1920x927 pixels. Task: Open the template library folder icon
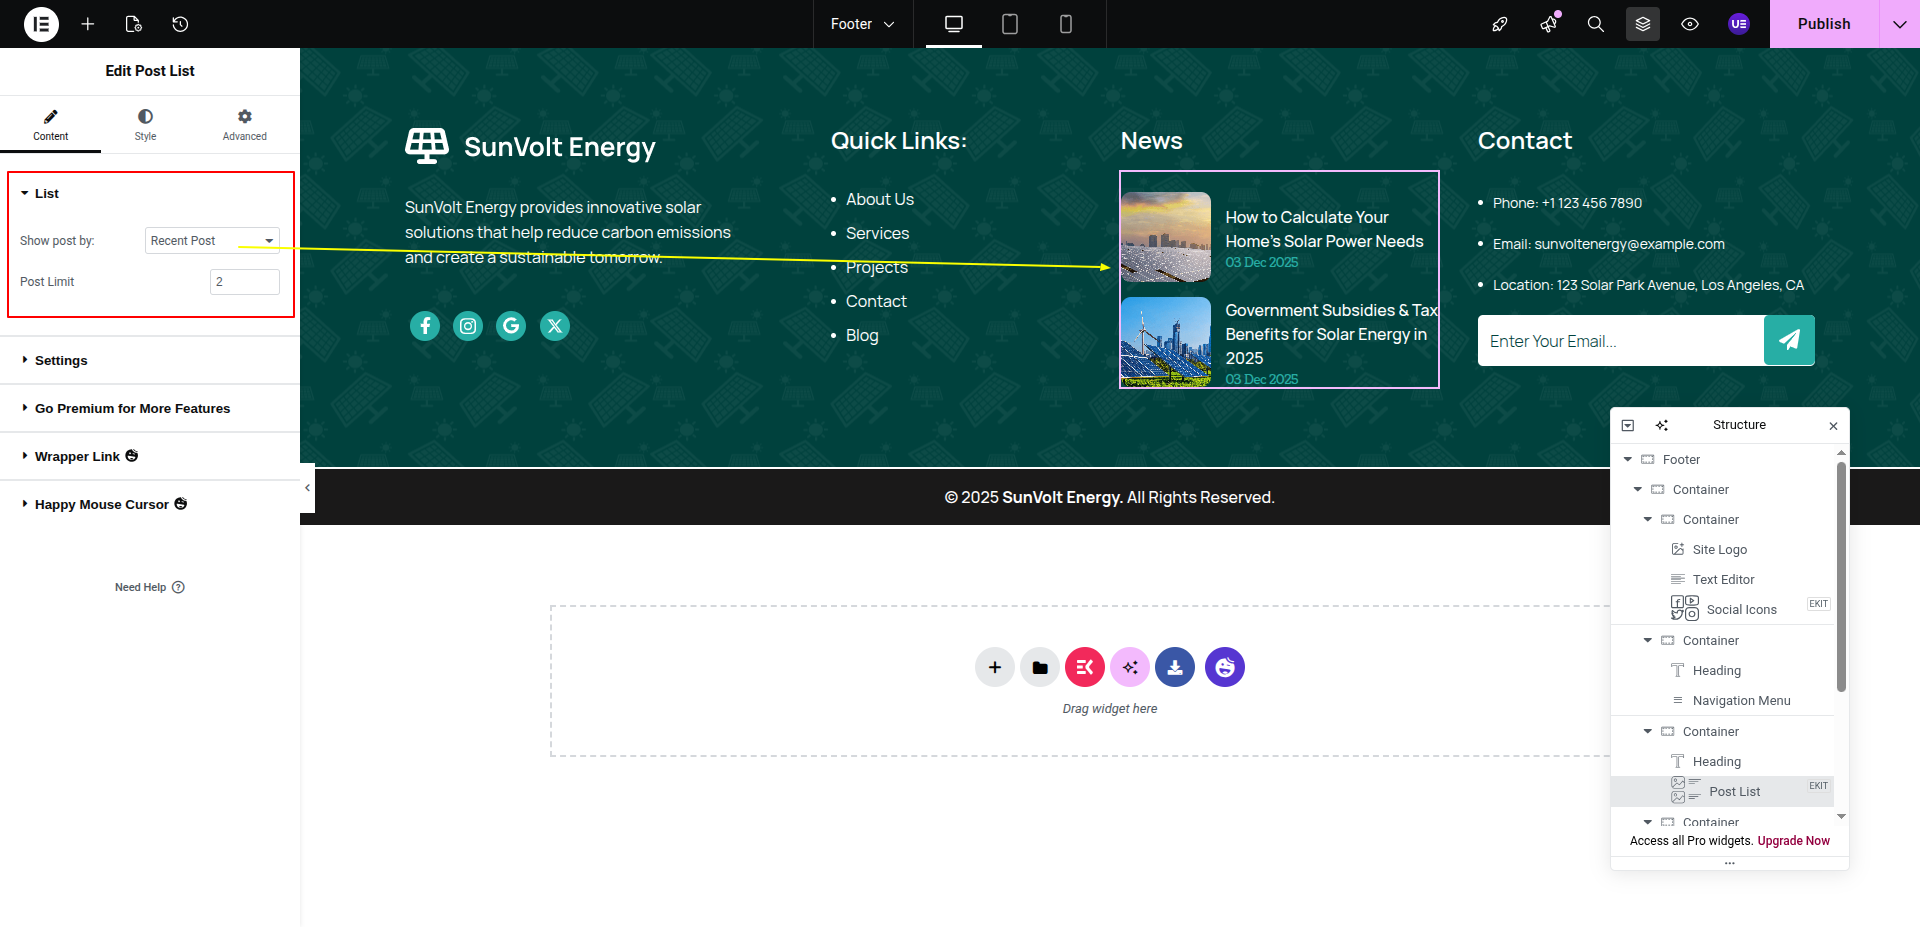coord(1040,667)
